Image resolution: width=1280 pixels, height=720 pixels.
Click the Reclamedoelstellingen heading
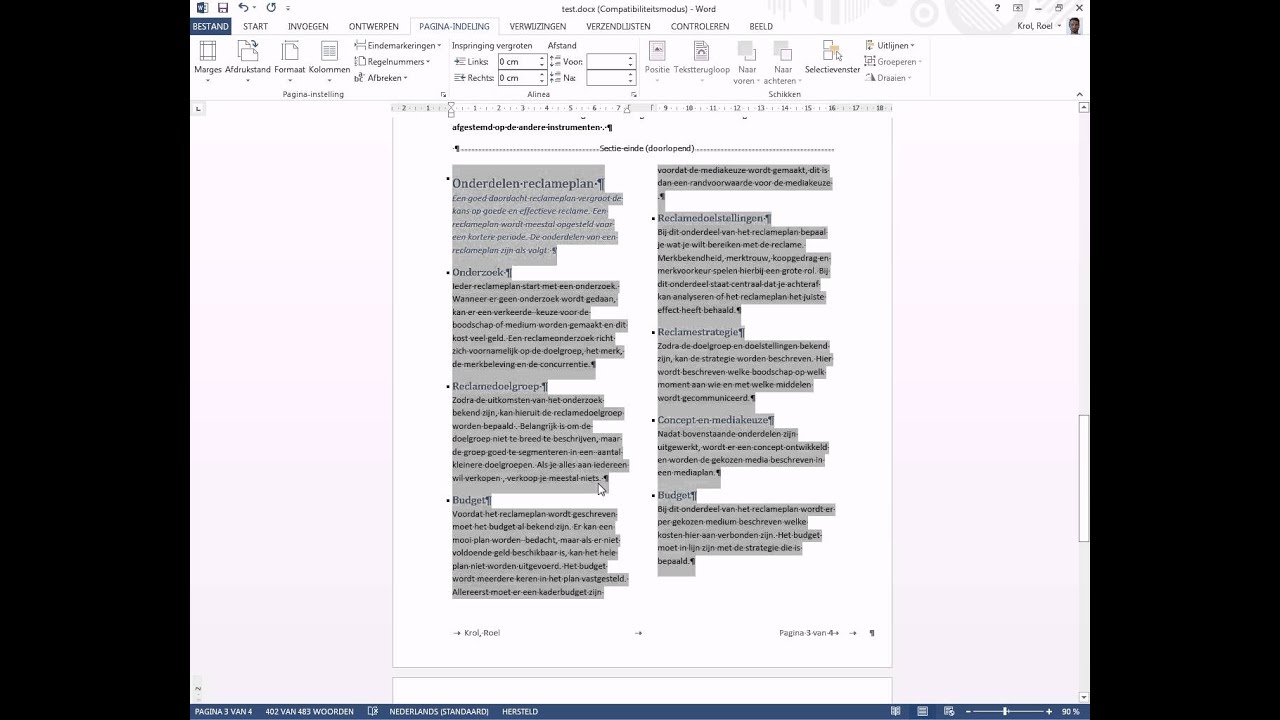[714, 217]
